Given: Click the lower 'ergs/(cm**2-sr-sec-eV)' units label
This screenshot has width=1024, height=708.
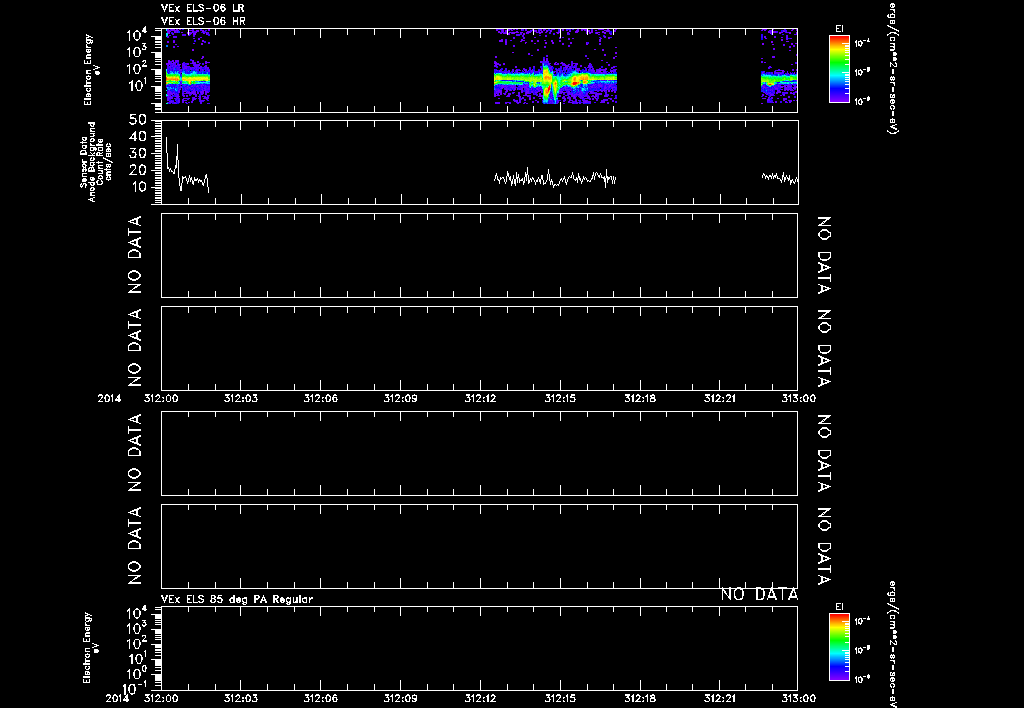Looking at the screenshot, I should click(x=893, y=645).
